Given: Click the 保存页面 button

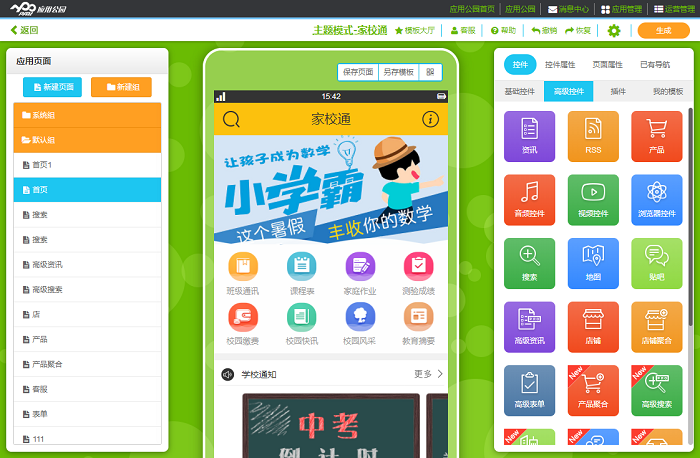Looking at the screenshot, I should click(358, 72).
